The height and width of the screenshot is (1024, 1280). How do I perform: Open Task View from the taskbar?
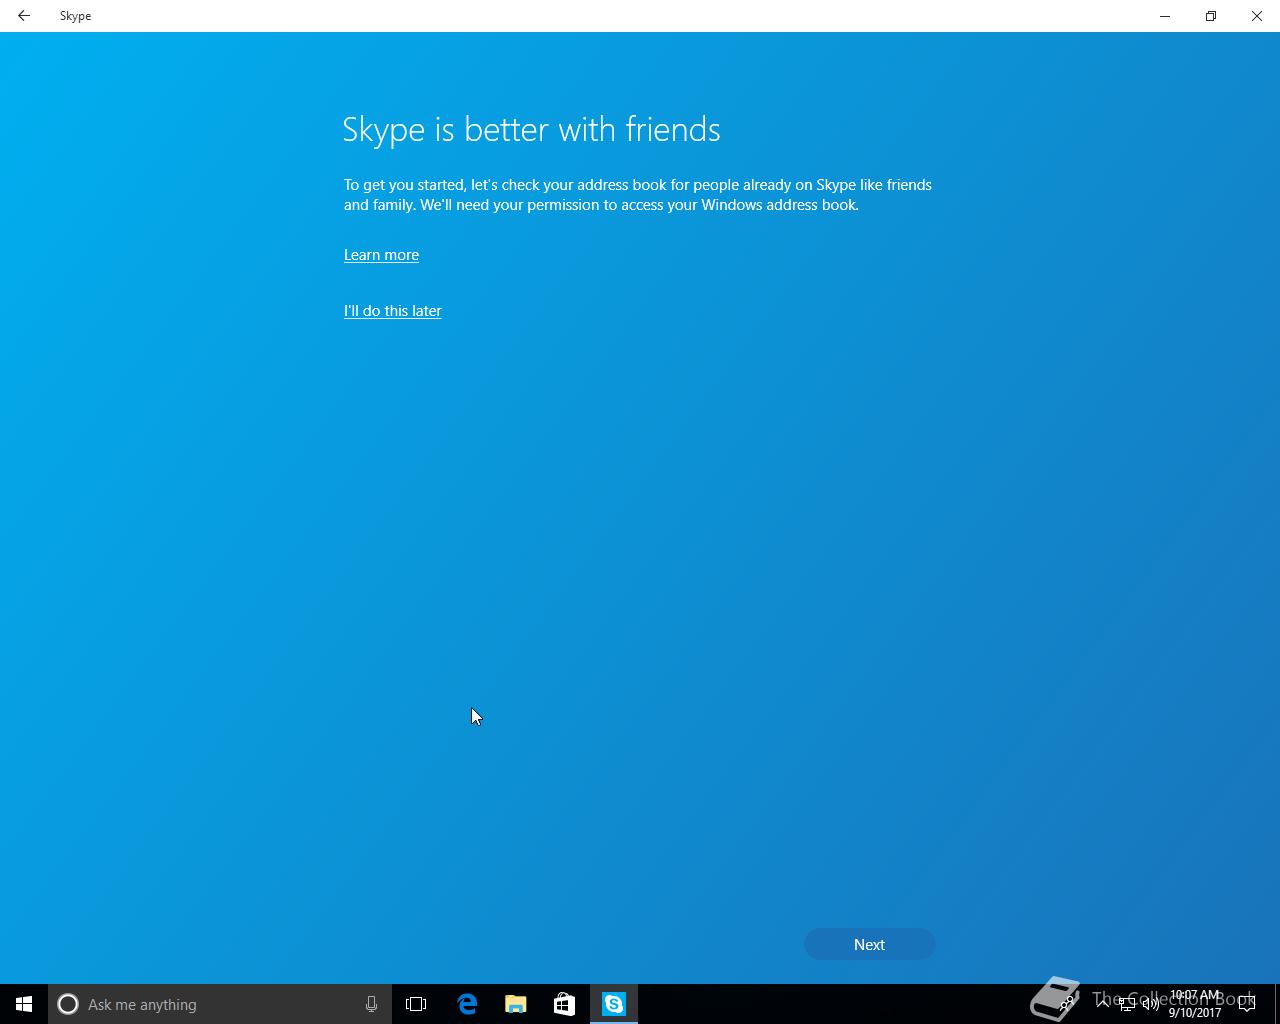(x=416, y=1004)
